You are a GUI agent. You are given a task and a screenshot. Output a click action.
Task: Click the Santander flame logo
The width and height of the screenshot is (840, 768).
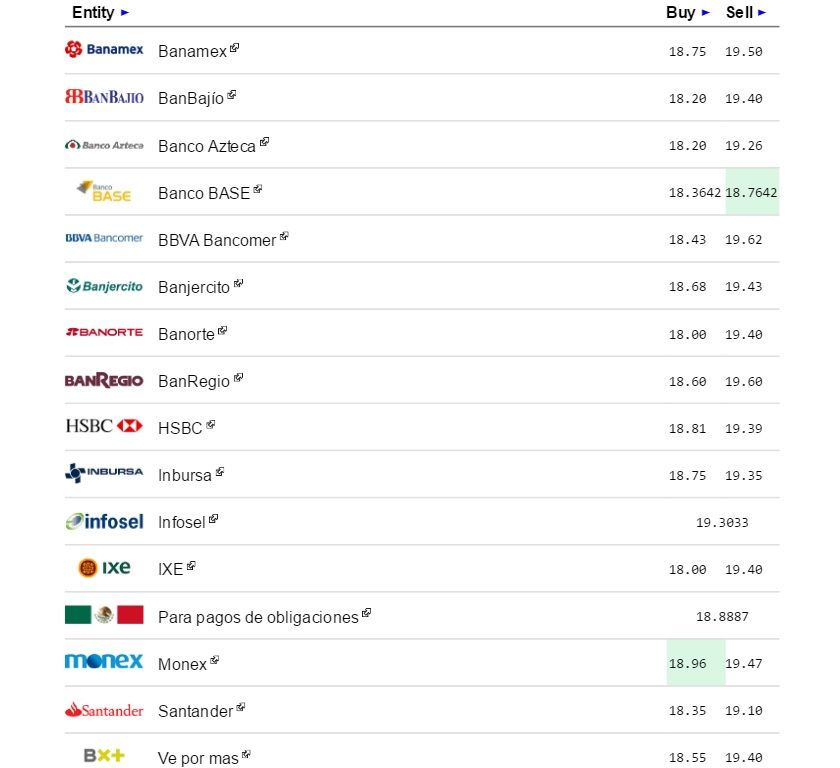click(104, 710)
